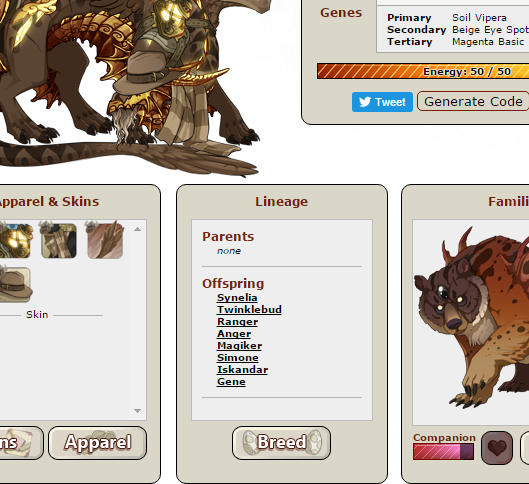This screenshot has height=484, width=529.
Task: Click the heart bond button under familiar
Action: coord(497,448)
